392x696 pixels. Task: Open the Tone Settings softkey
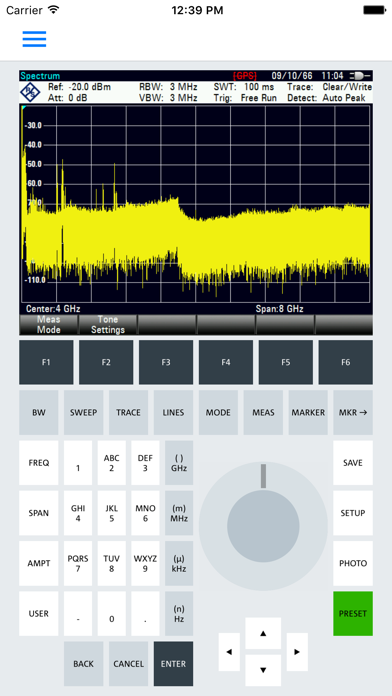point(108,324)
